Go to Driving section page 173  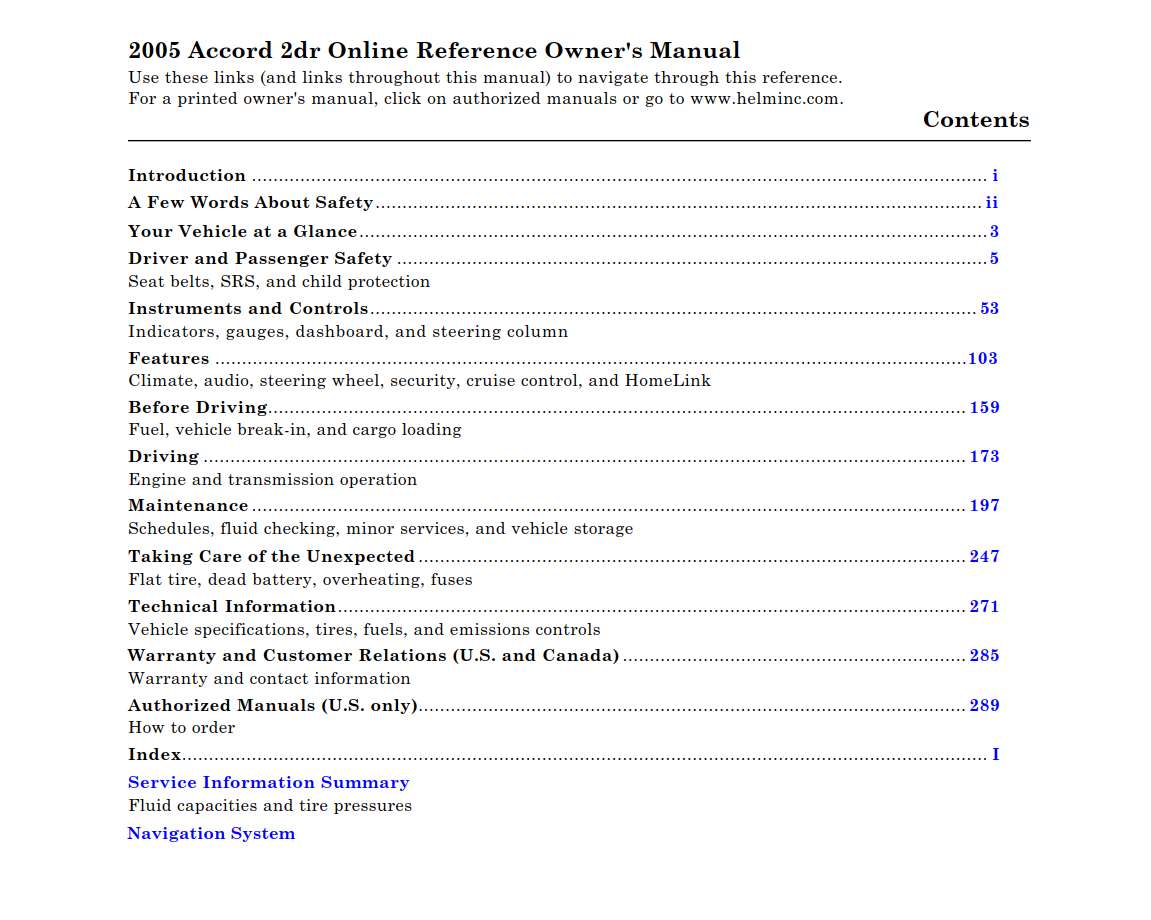(984, 457)
